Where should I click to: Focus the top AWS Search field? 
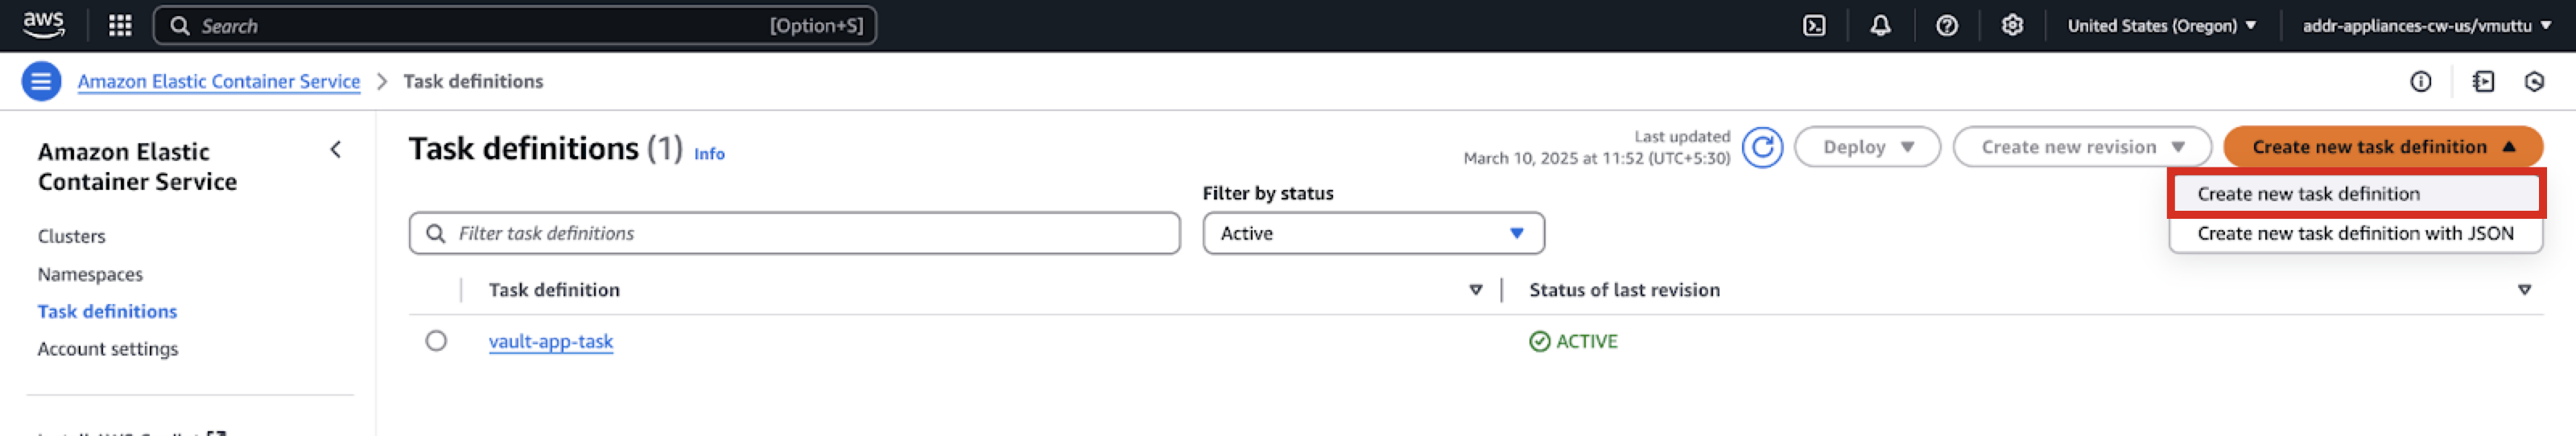[515, 26]
